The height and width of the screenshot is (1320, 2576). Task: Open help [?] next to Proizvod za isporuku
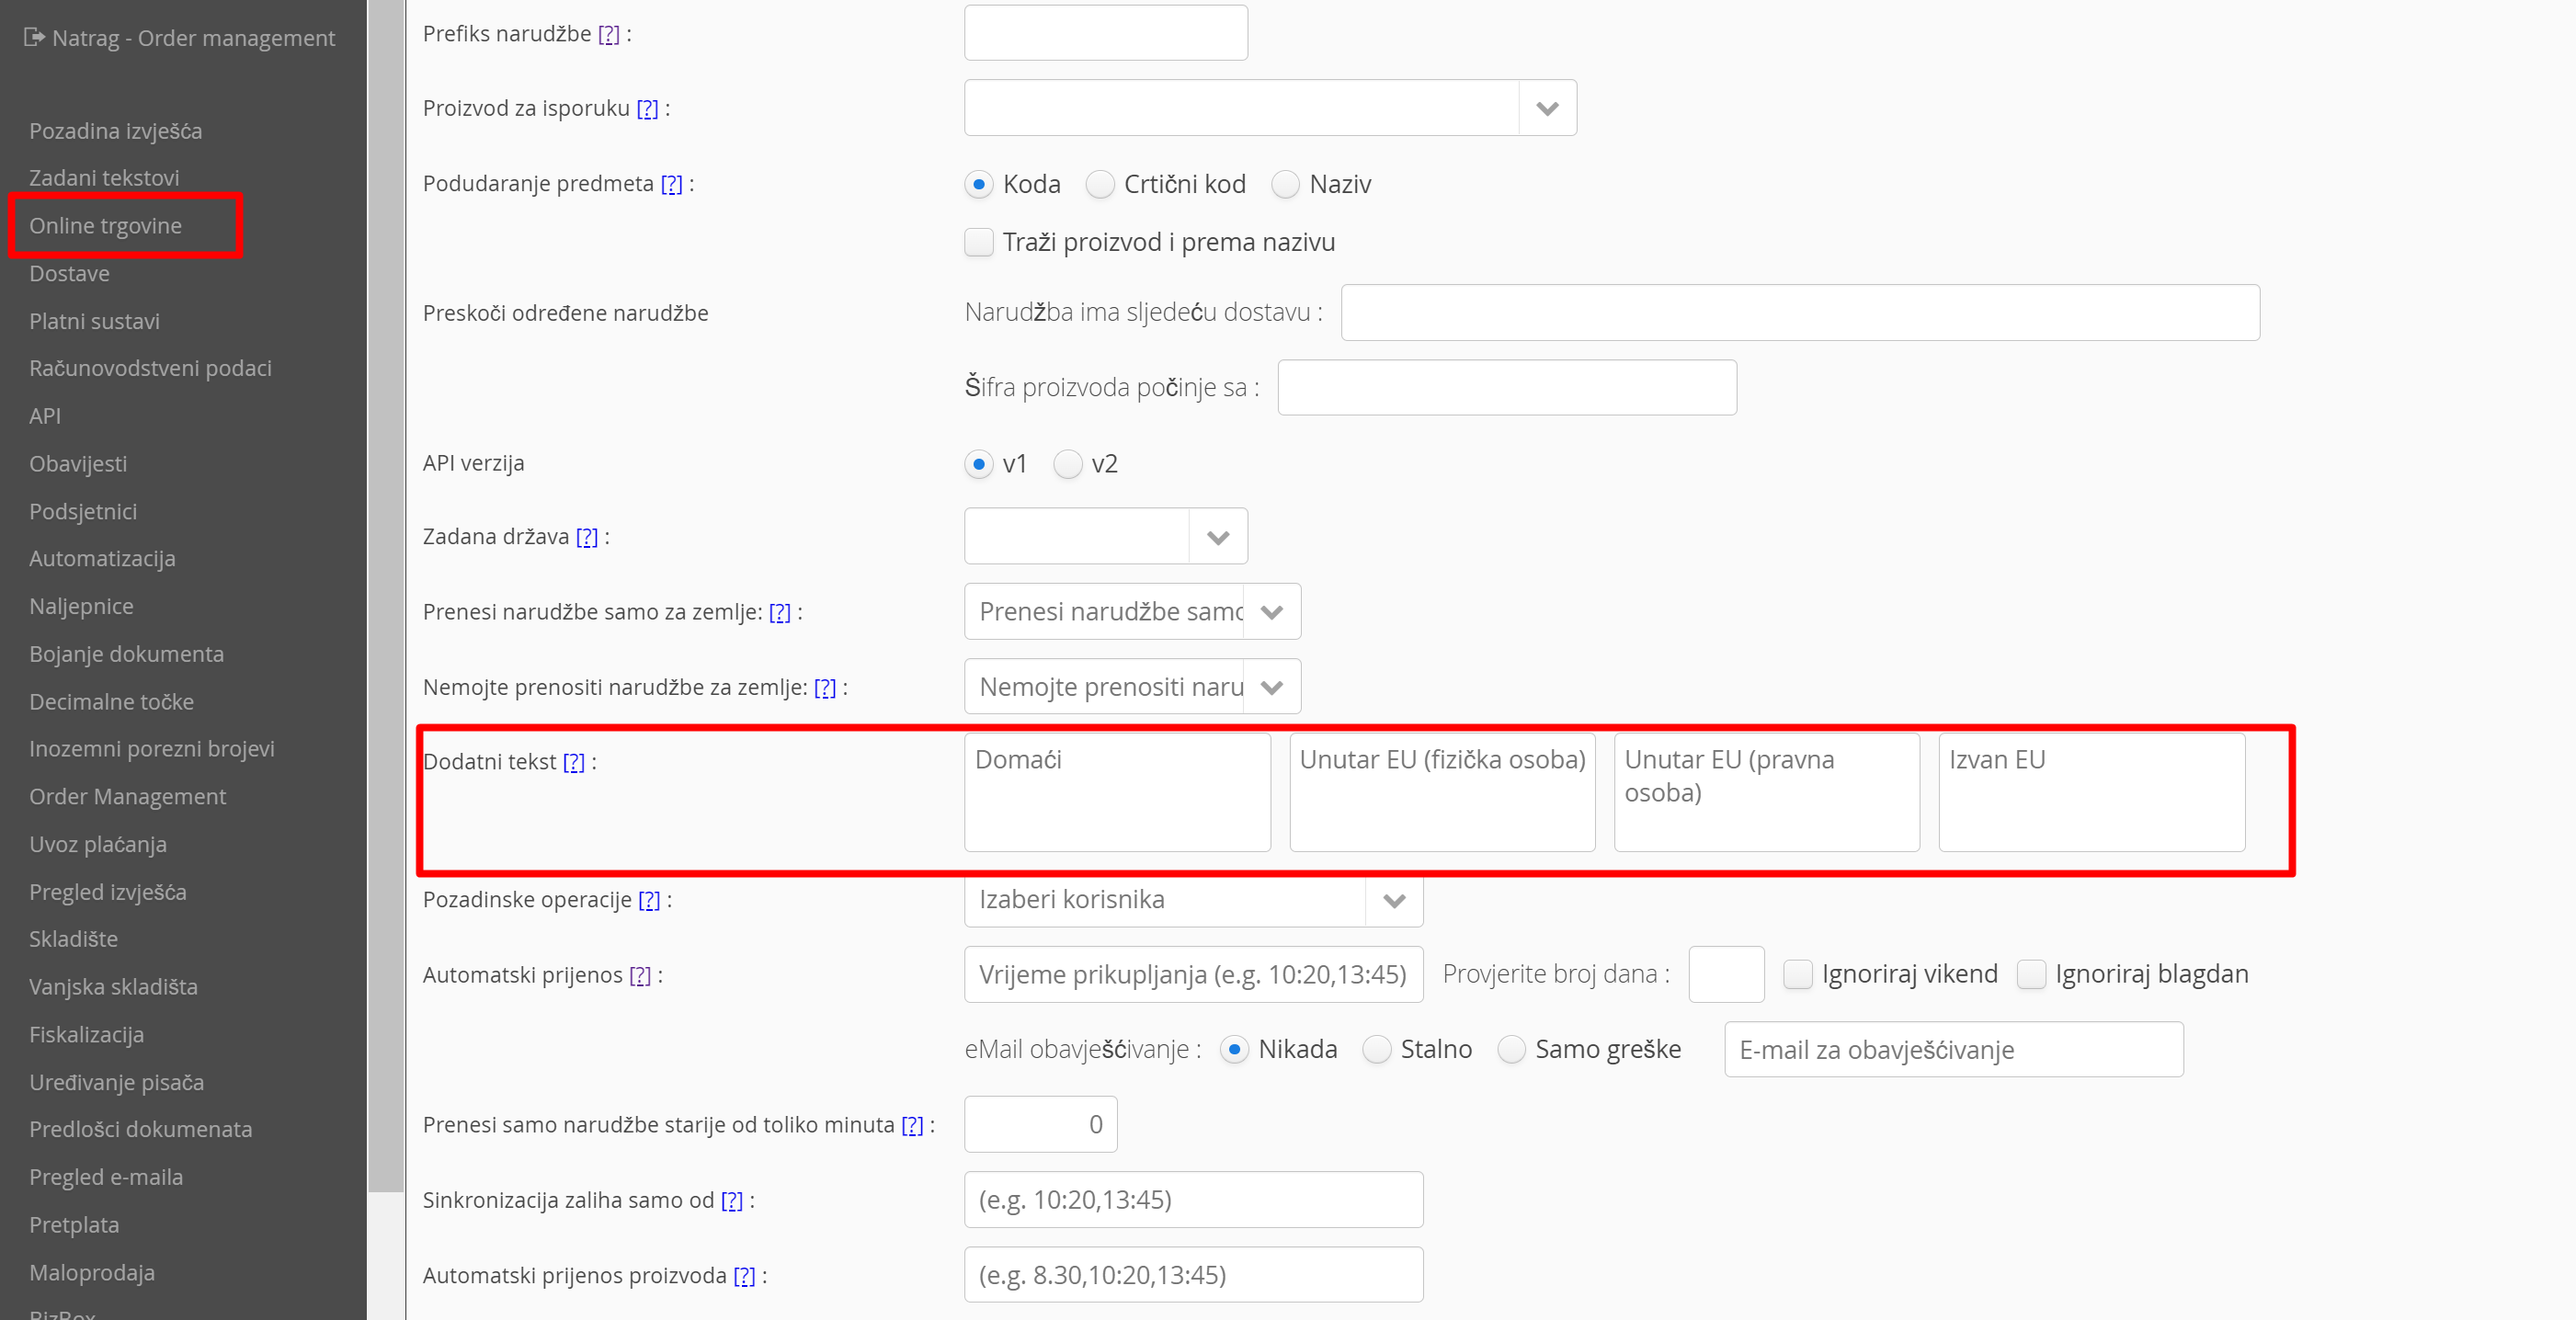[x=648, y=109]
